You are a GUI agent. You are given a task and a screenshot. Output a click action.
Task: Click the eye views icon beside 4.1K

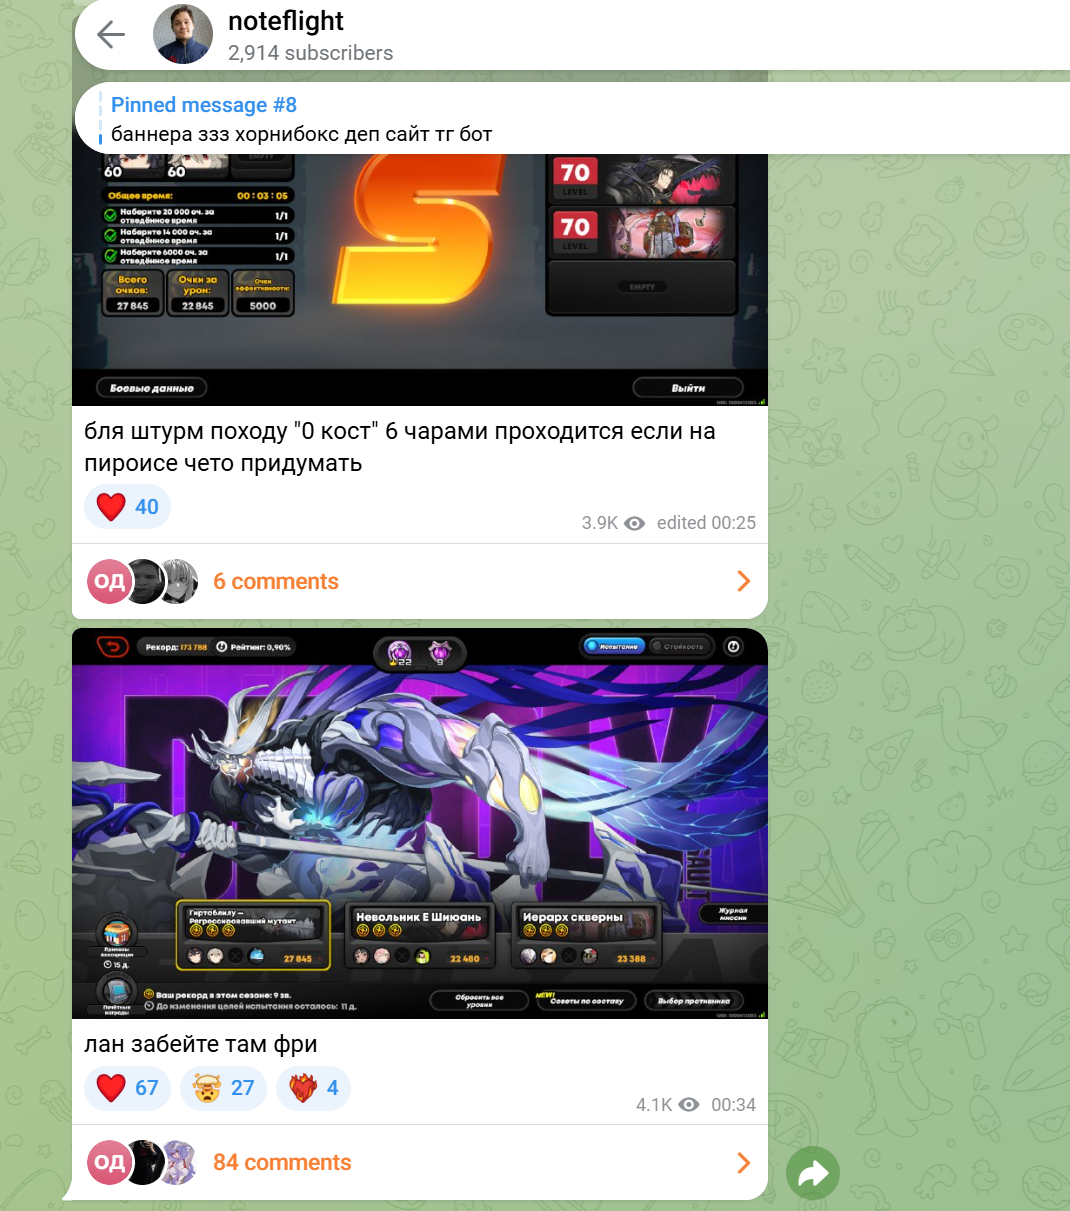coord(689,1105)
